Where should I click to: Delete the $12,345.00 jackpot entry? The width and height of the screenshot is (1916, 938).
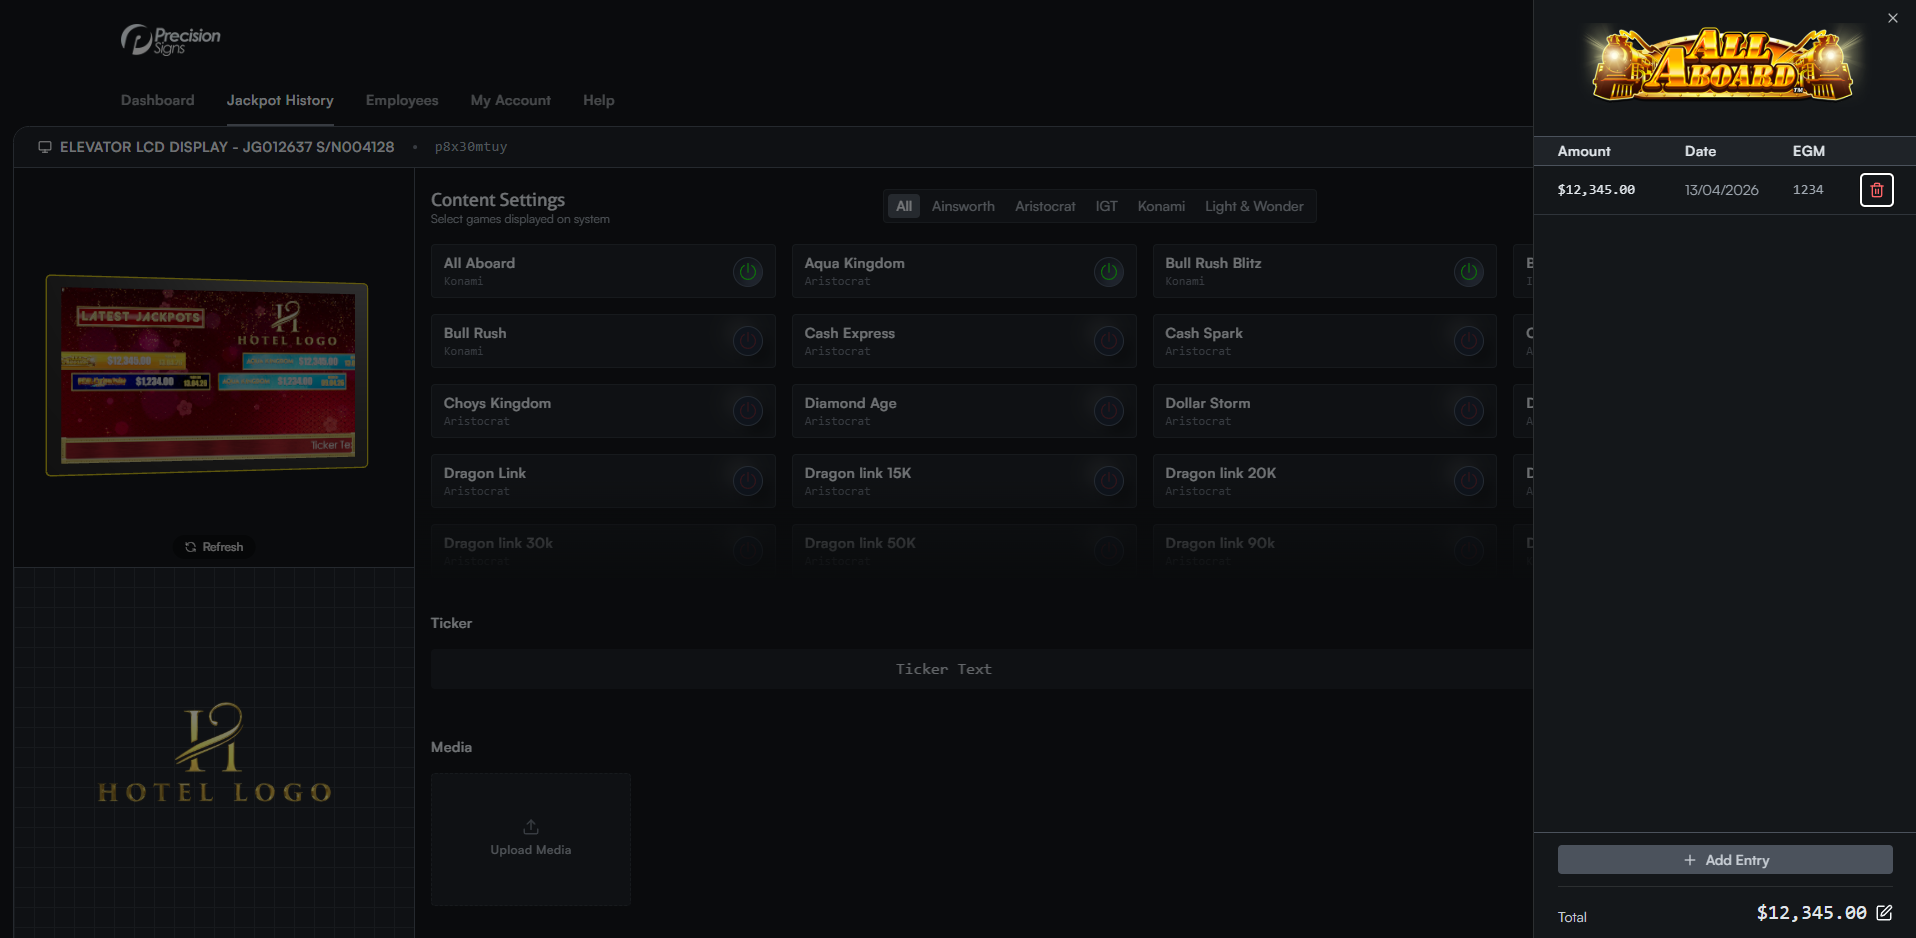tap(1876, 190)
